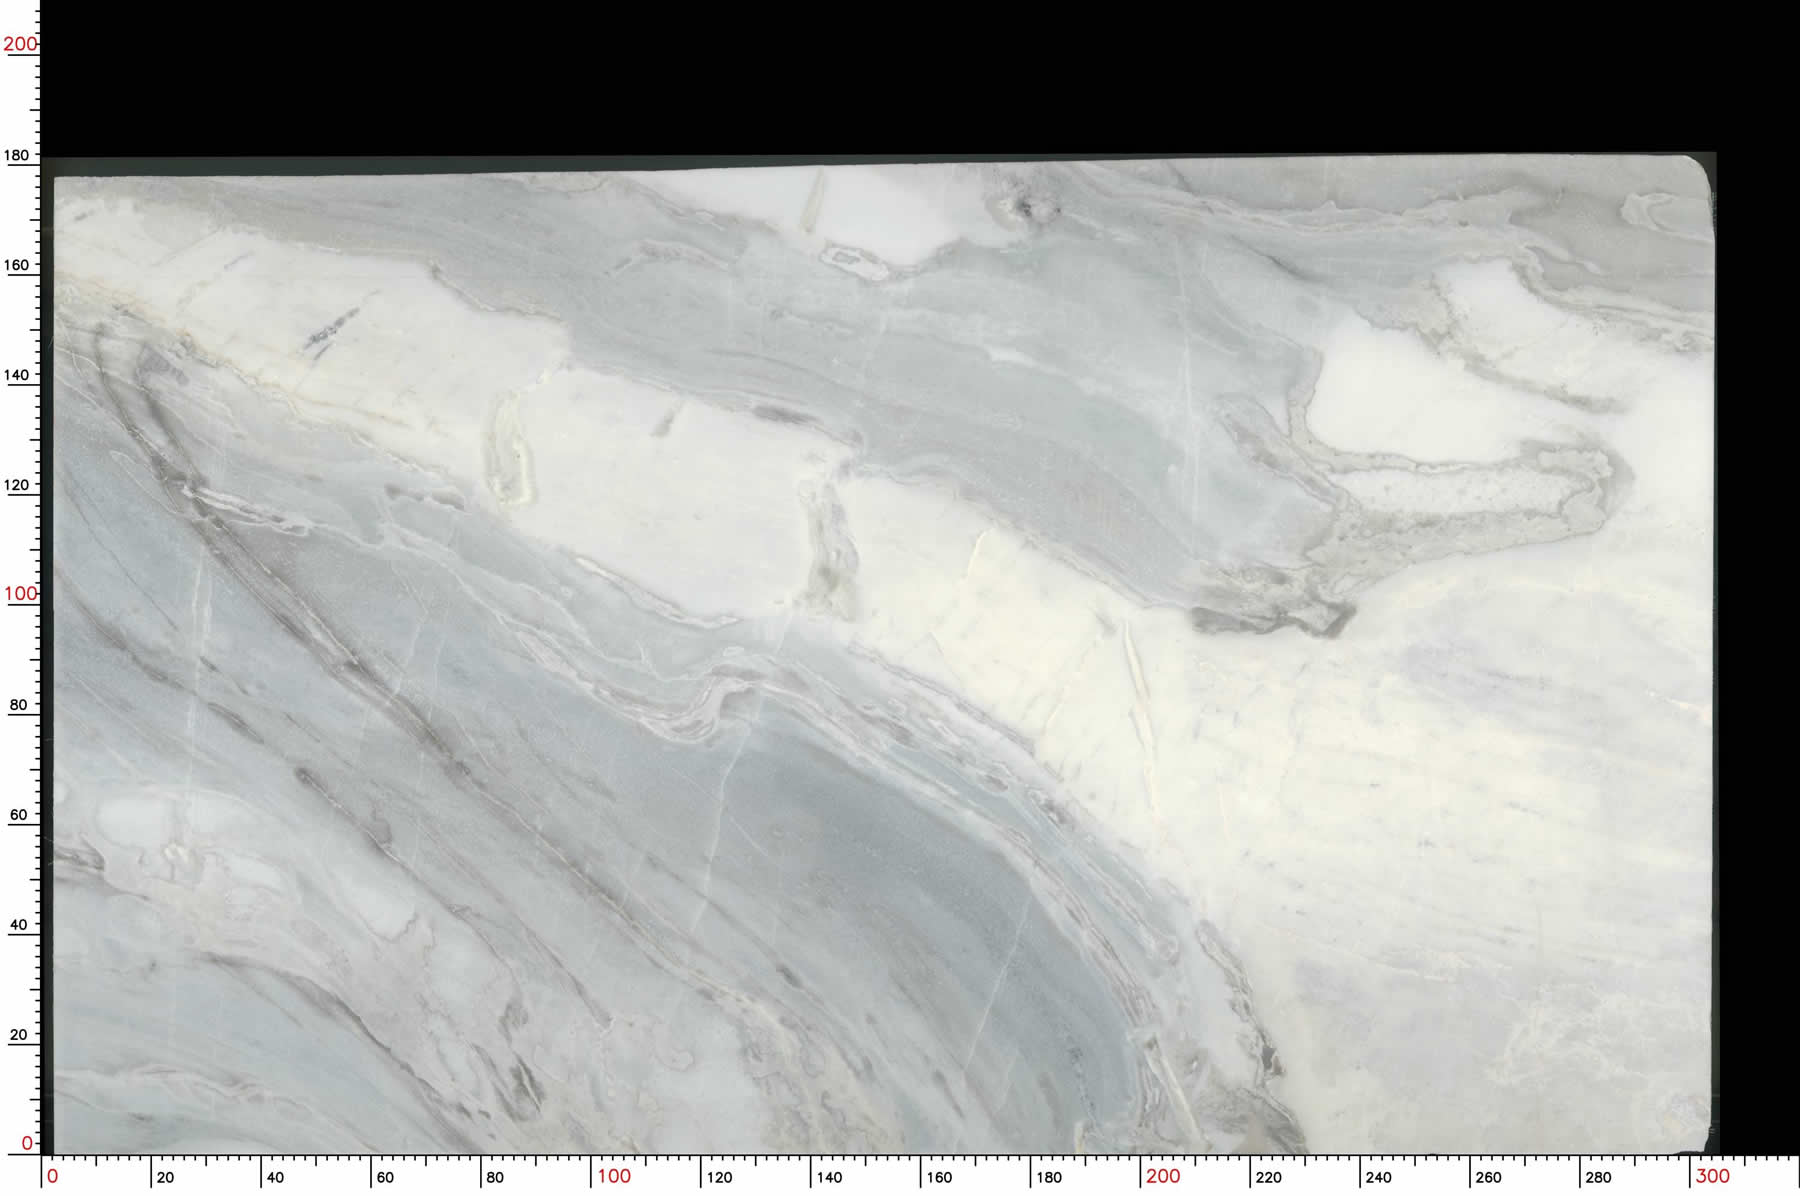
Task: Pick the 240 label on the bottom ruler
Action: click(x=1378, y=1178)
